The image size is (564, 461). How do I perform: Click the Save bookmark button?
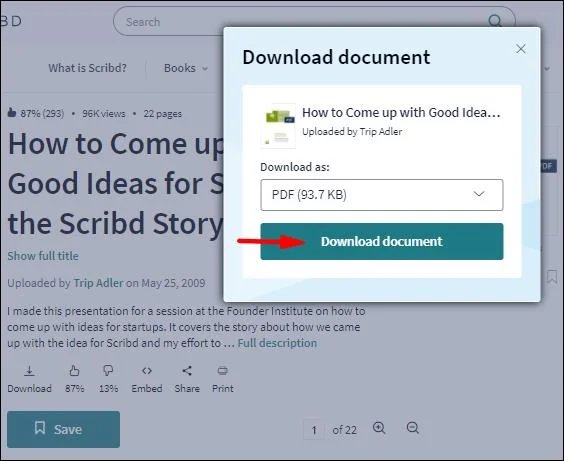[63, 429]
